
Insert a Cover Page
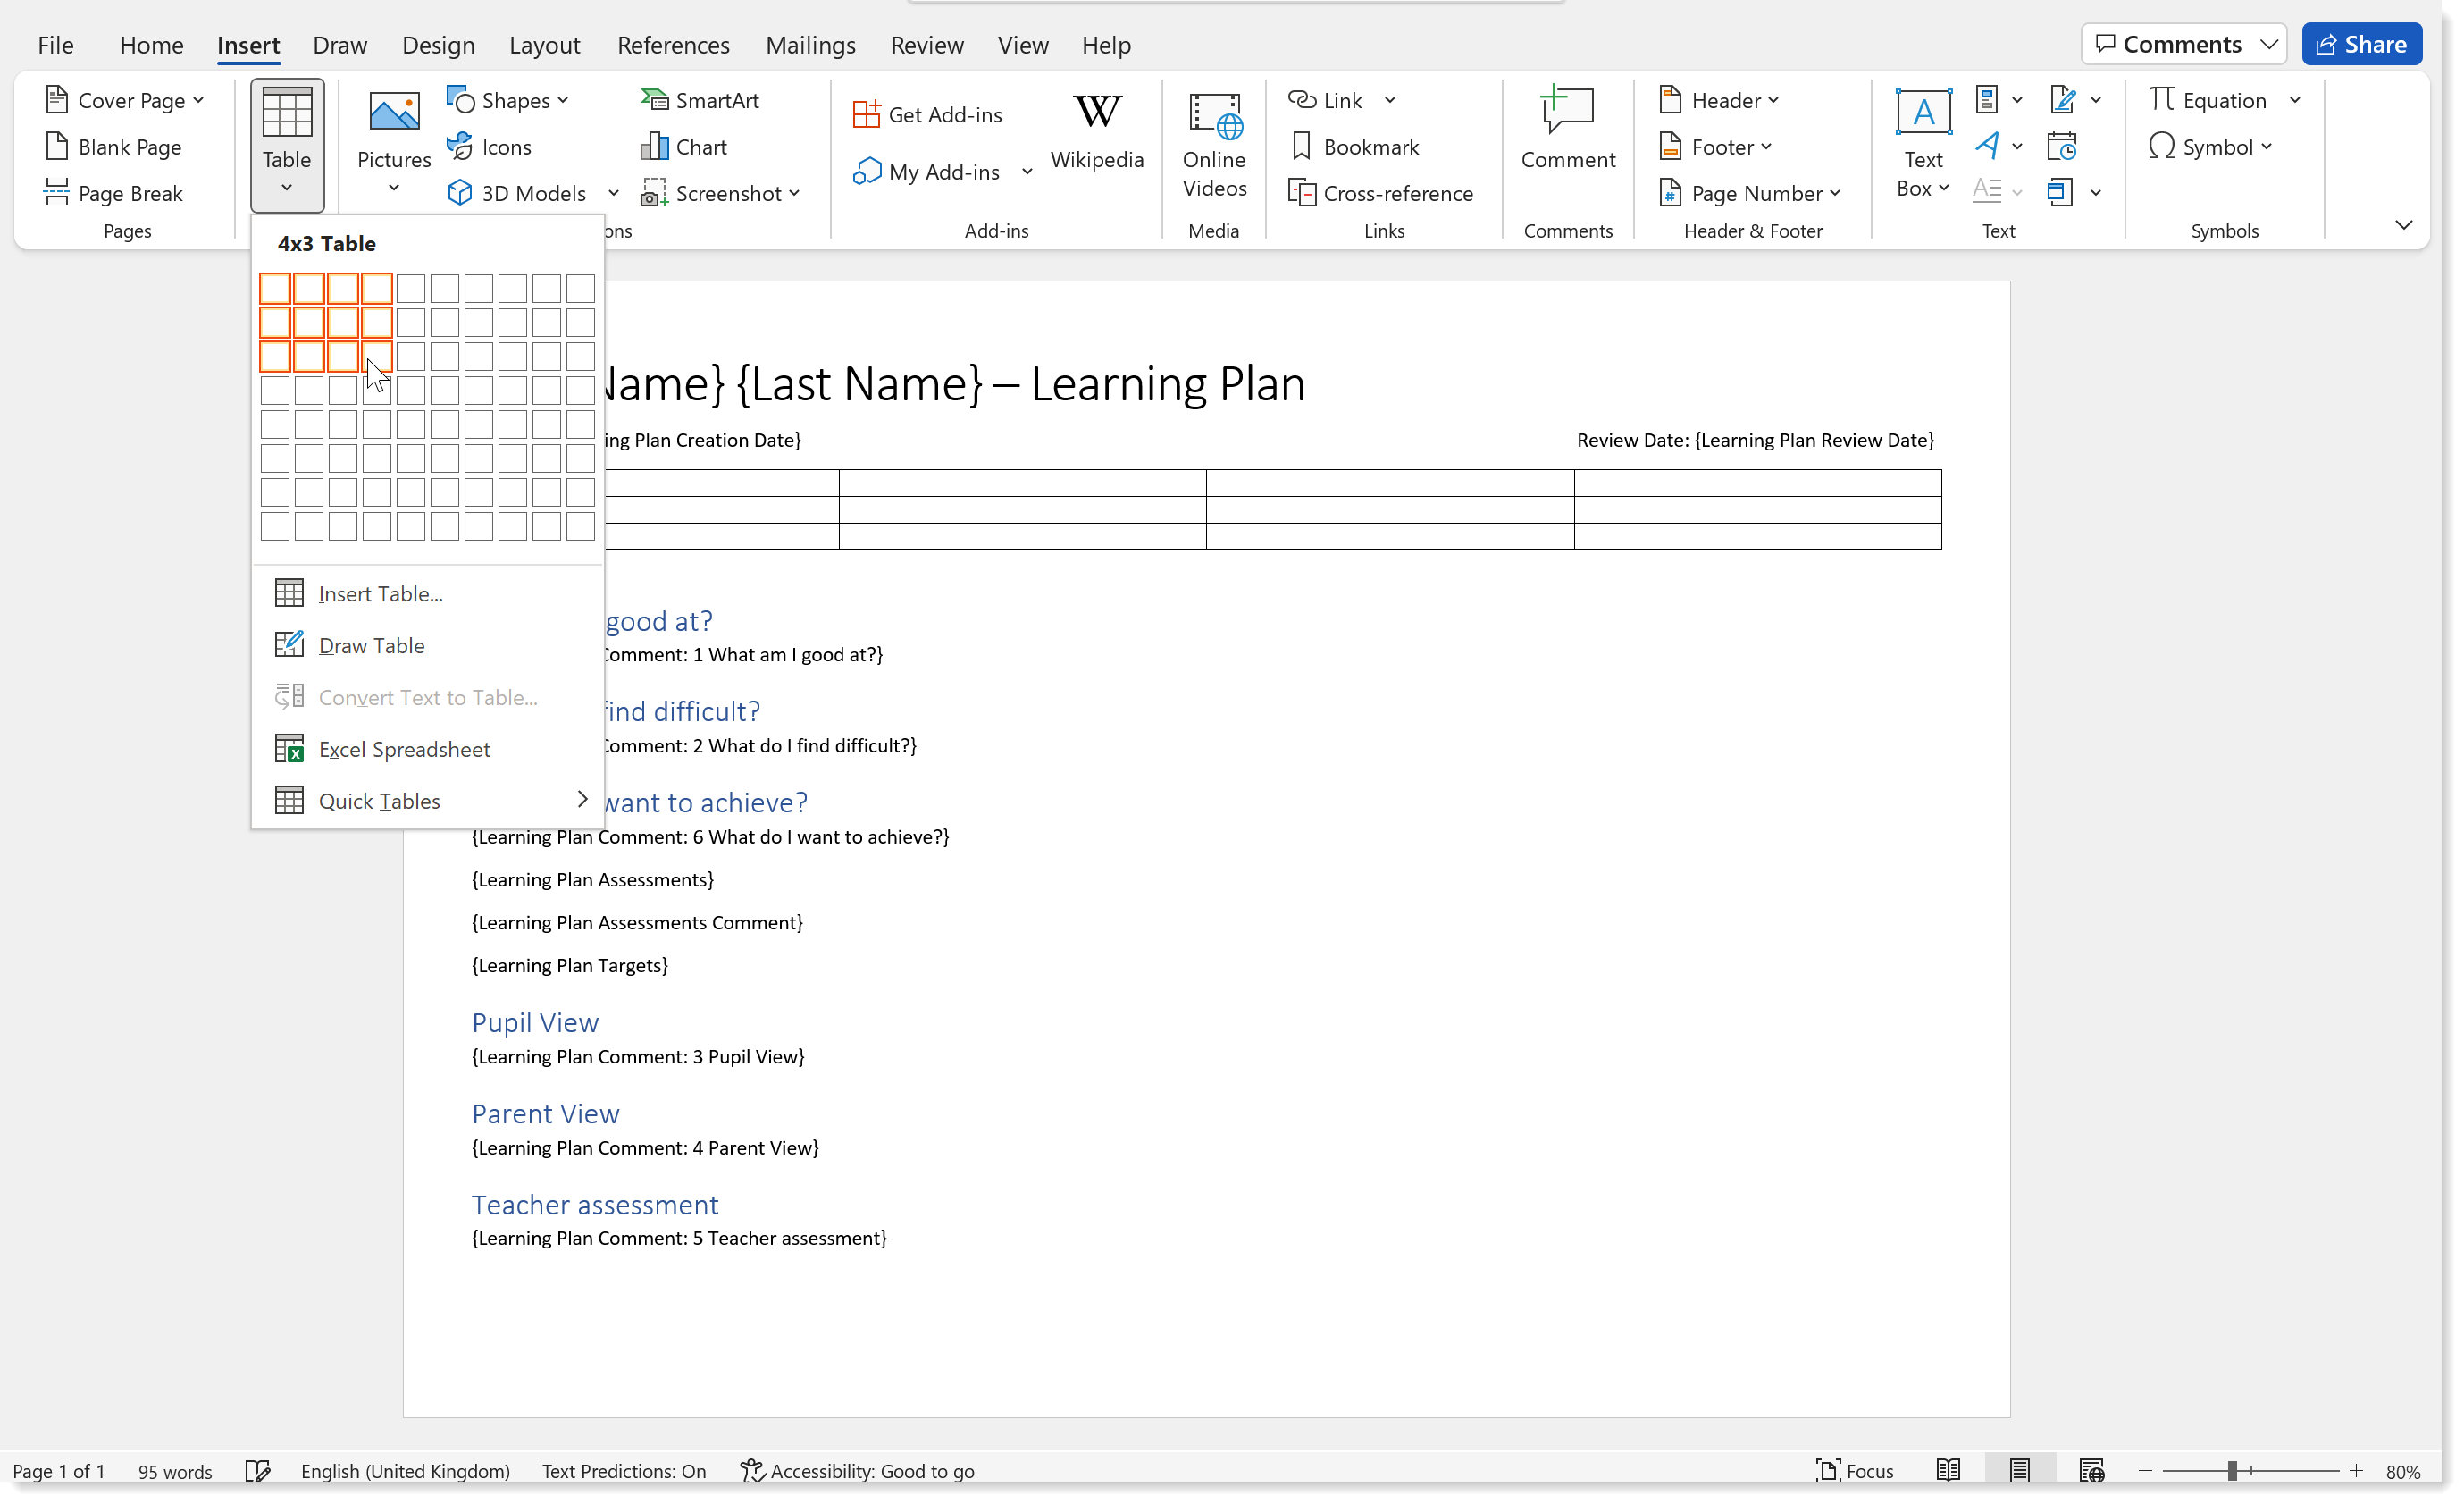coord(124,100)
